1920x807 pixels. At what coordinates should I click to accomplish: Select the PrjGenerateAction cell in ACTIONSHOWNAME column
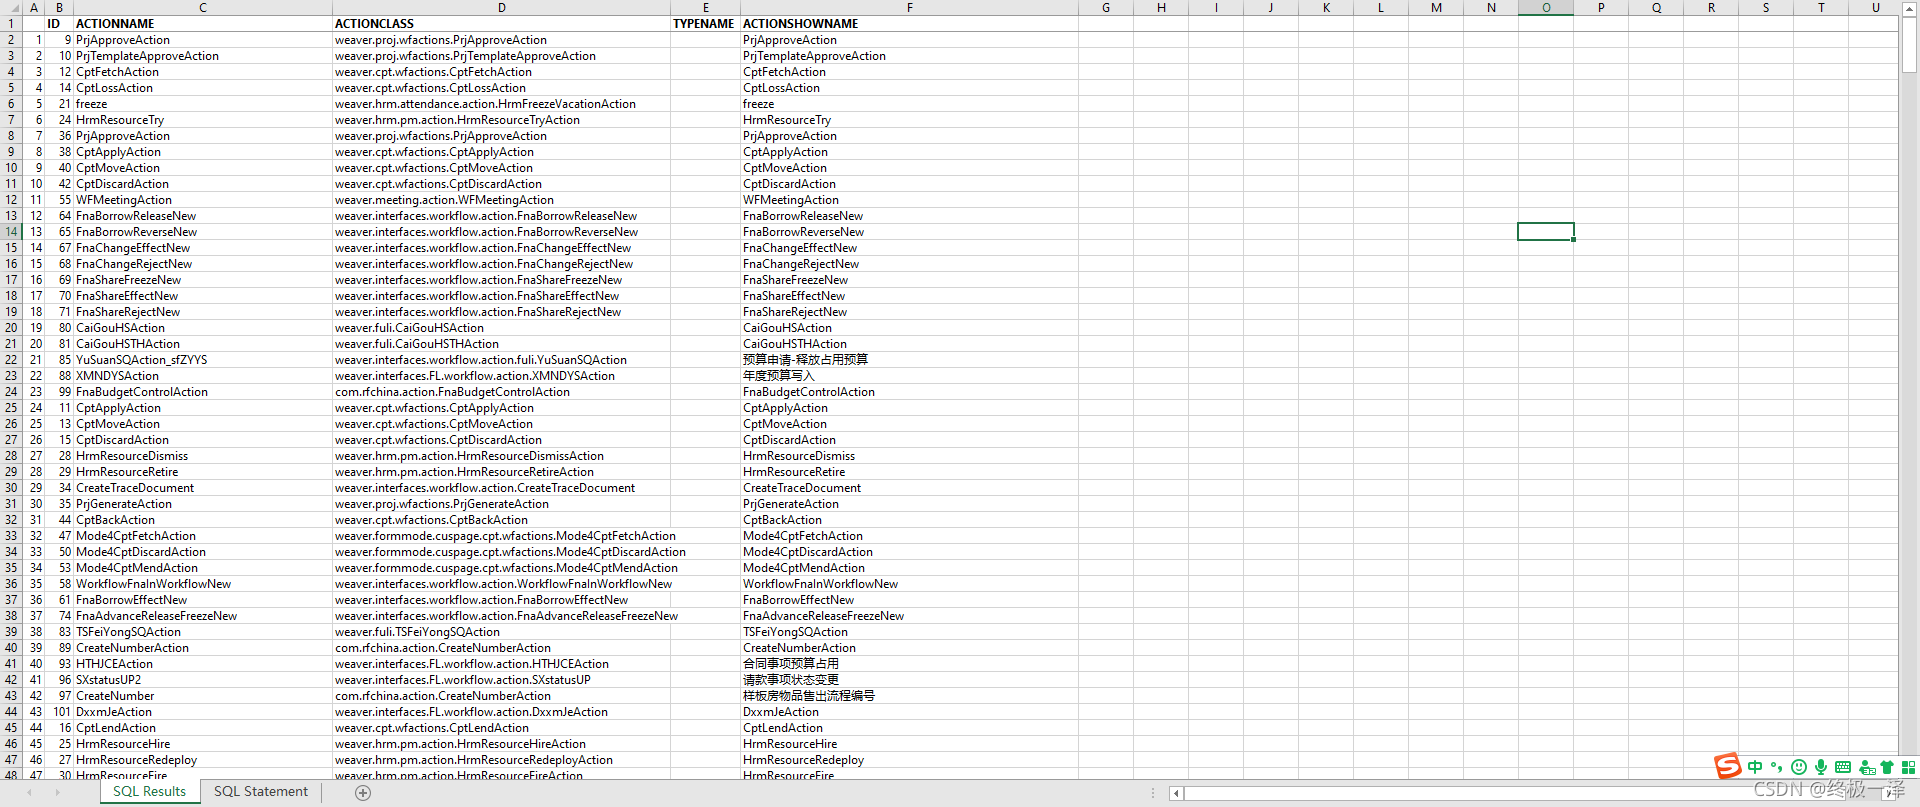(x=909, y=504)
